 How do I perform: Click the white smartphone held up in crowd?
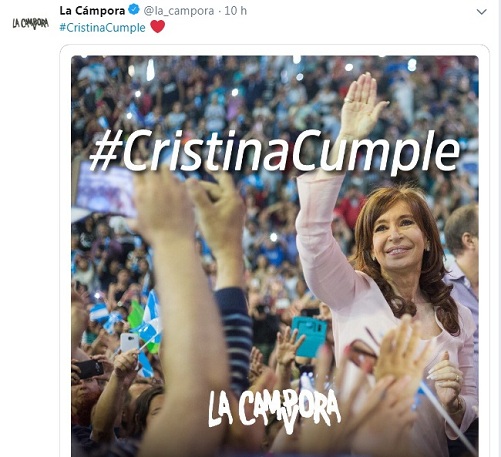(x=129, y=342)
